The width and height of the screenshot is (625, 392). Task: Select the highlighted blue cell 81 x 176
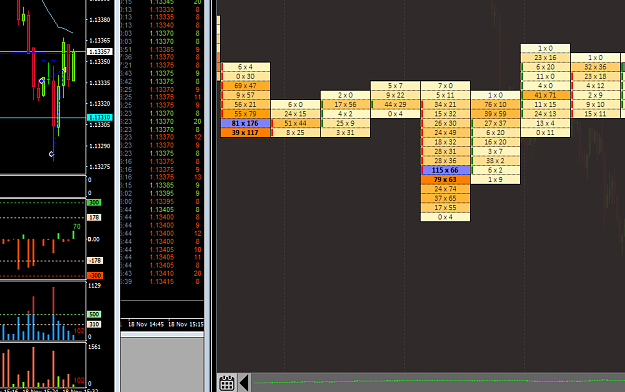coord(246,123)
